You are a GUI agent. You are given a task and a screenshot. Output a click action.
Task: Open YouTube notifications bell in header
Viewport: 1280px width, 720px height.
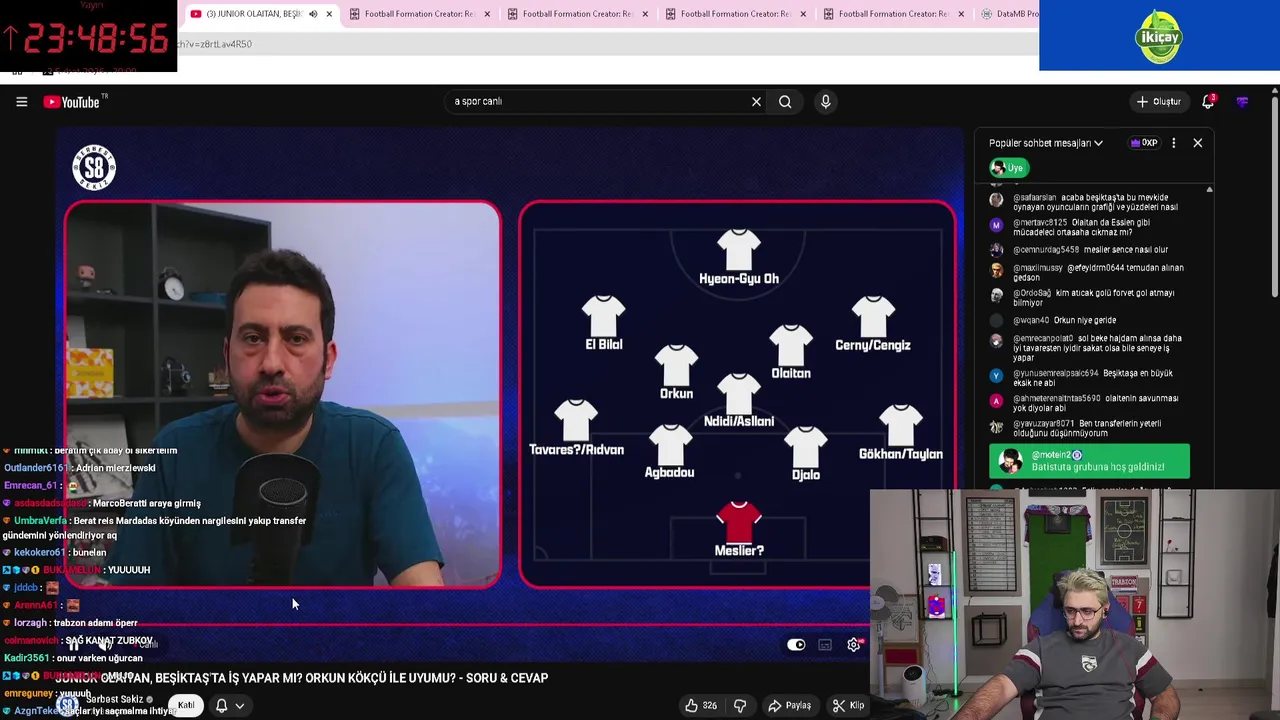pos(1208,101)
